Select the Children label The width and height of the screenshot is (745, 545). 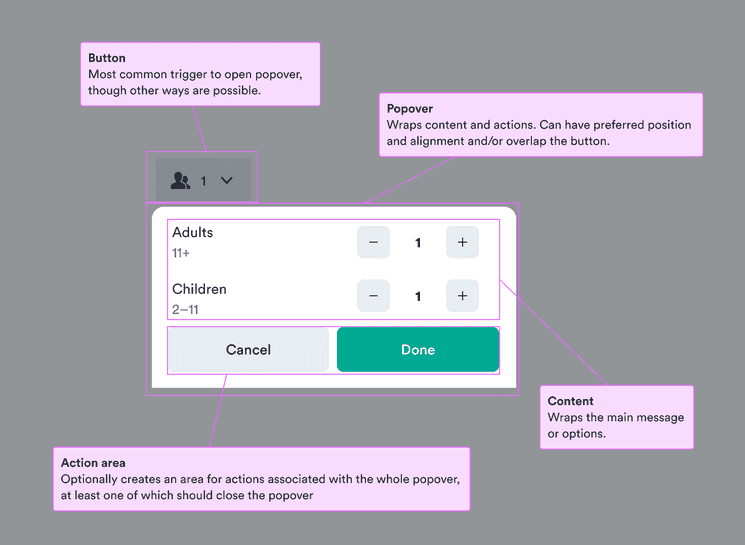click(199, 289)
